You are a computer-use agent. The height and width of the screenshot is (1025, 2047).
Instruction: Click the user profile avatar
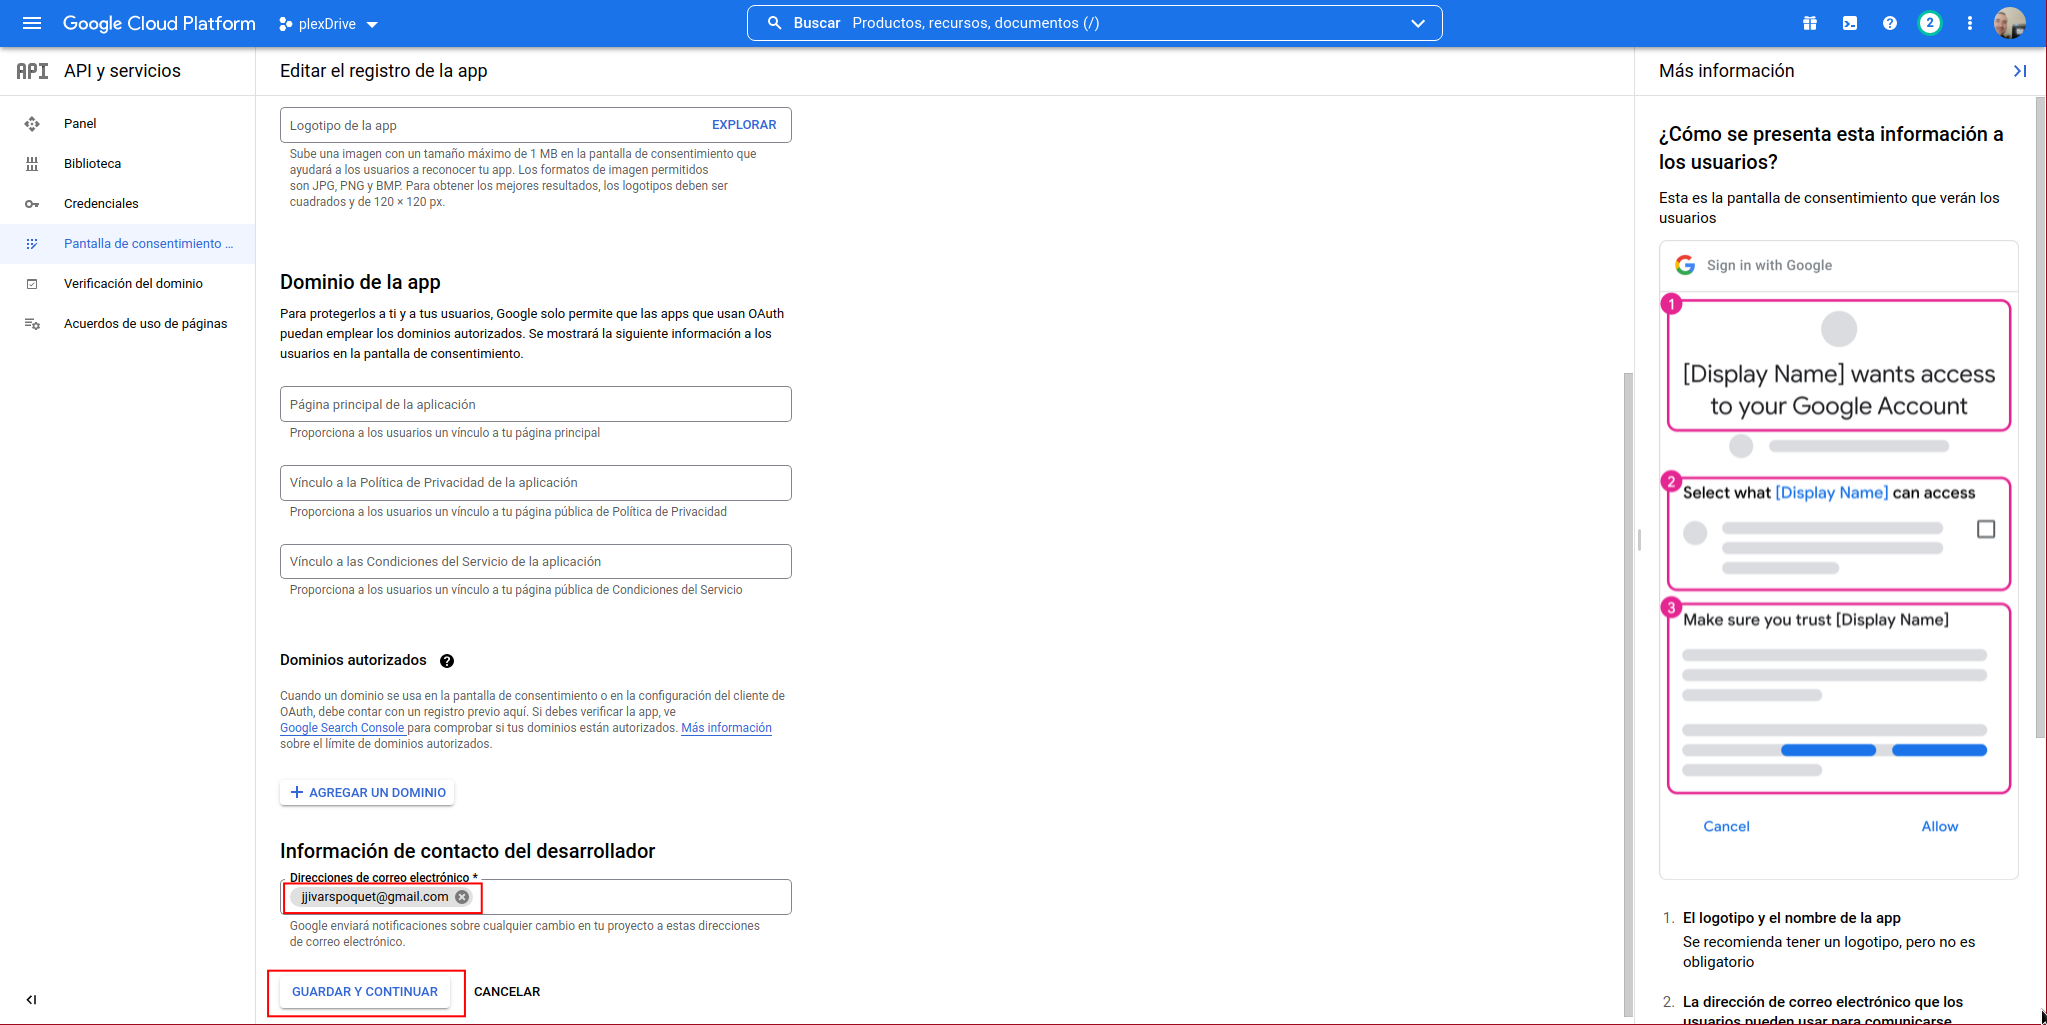[2009, 23]
